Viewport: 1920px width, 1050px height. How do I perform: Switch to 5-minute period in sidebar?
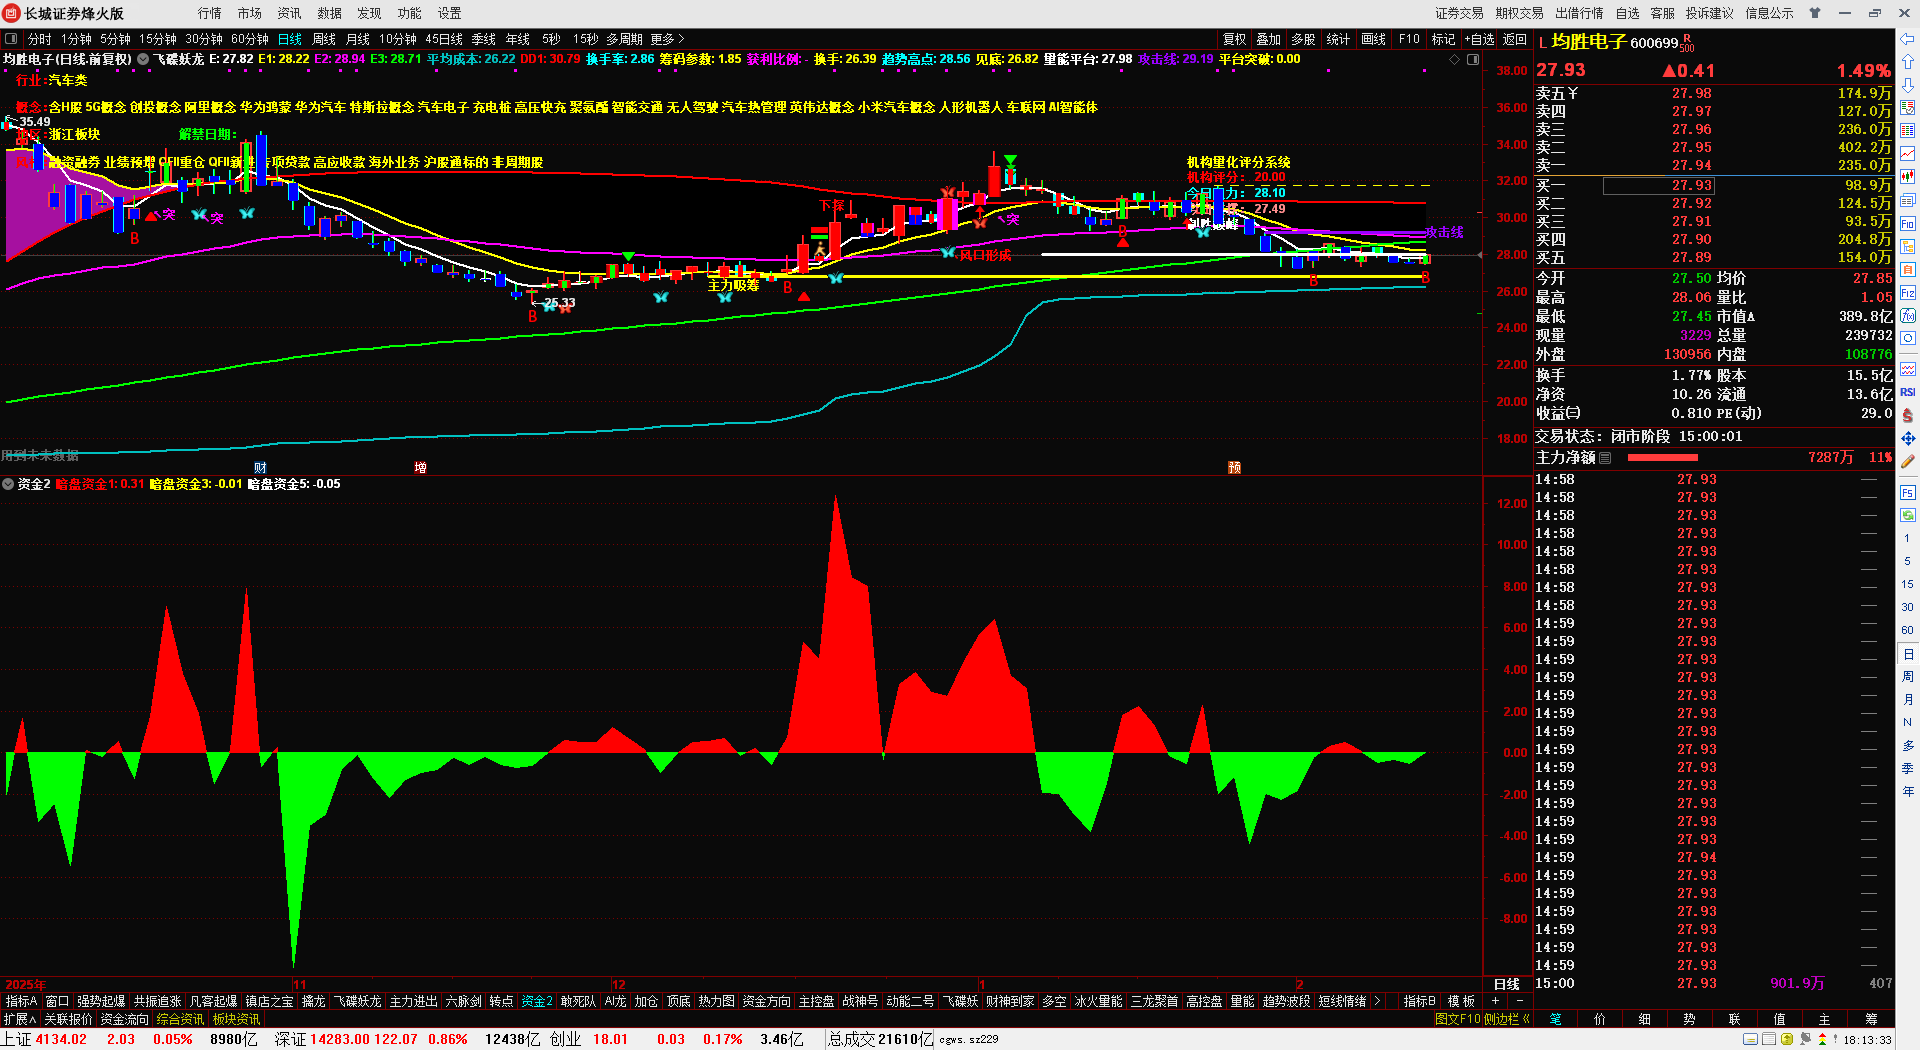1908,561
